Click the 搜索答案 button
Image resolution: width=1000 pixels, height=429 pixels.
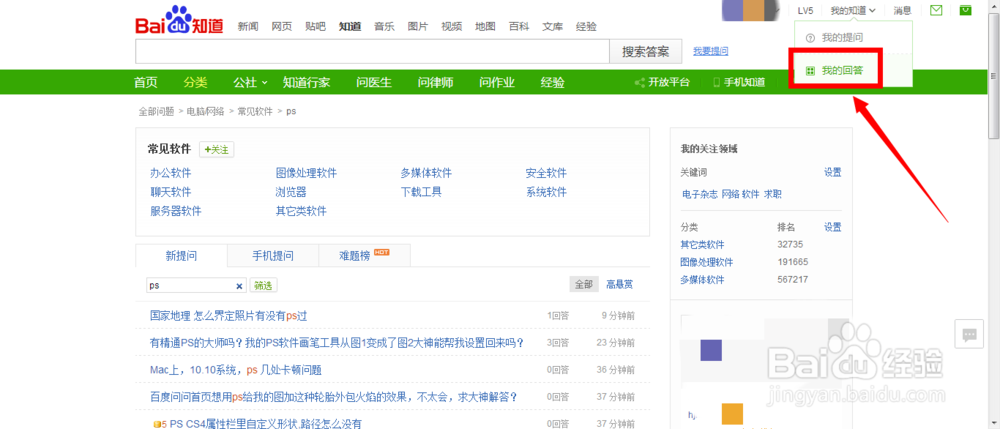point(645,52)
